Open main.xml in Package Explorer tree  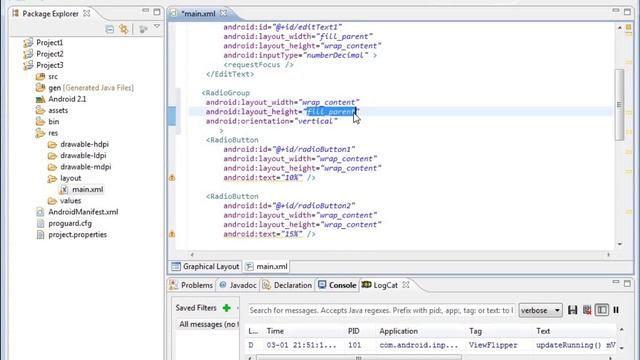tap(87, 189)
